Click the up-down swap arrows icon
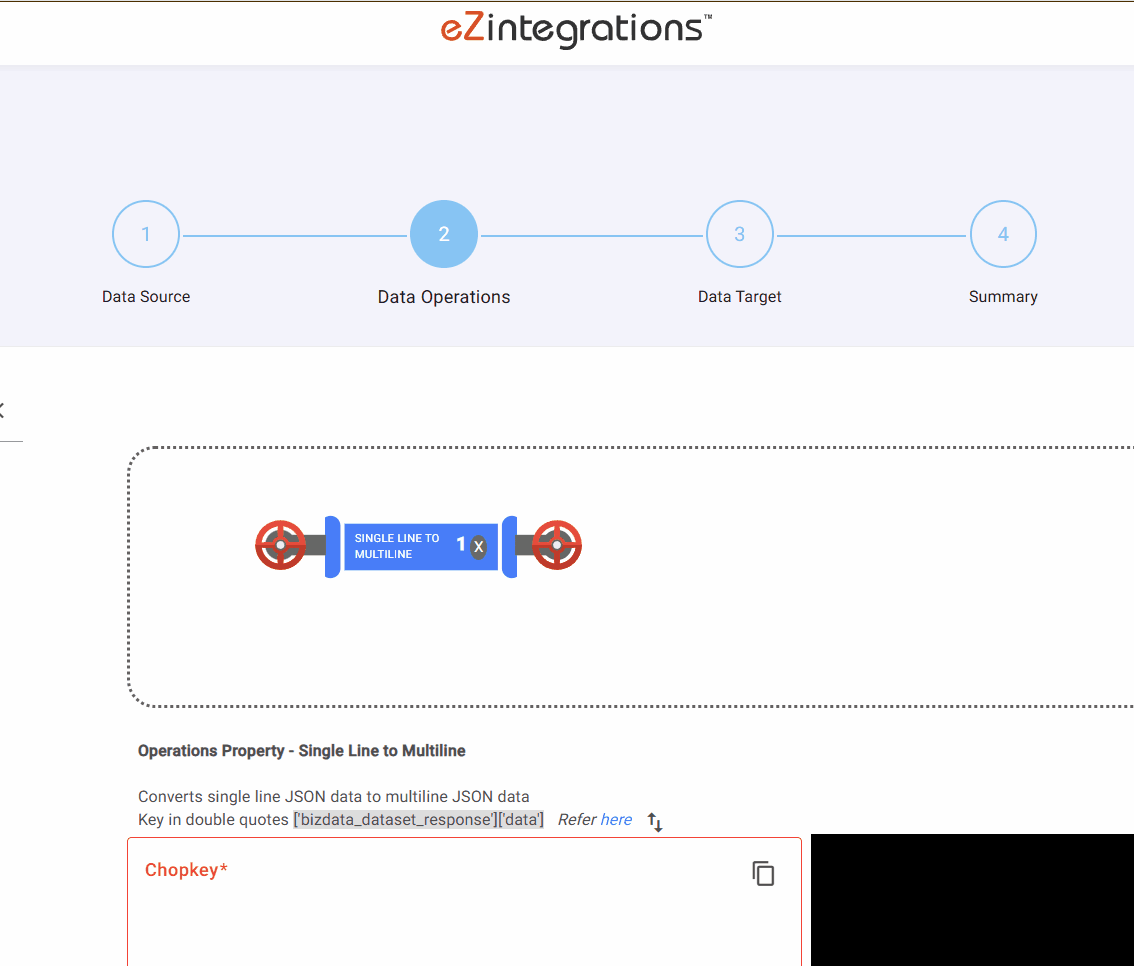1134x966 pixels. [x=655, y=822]
